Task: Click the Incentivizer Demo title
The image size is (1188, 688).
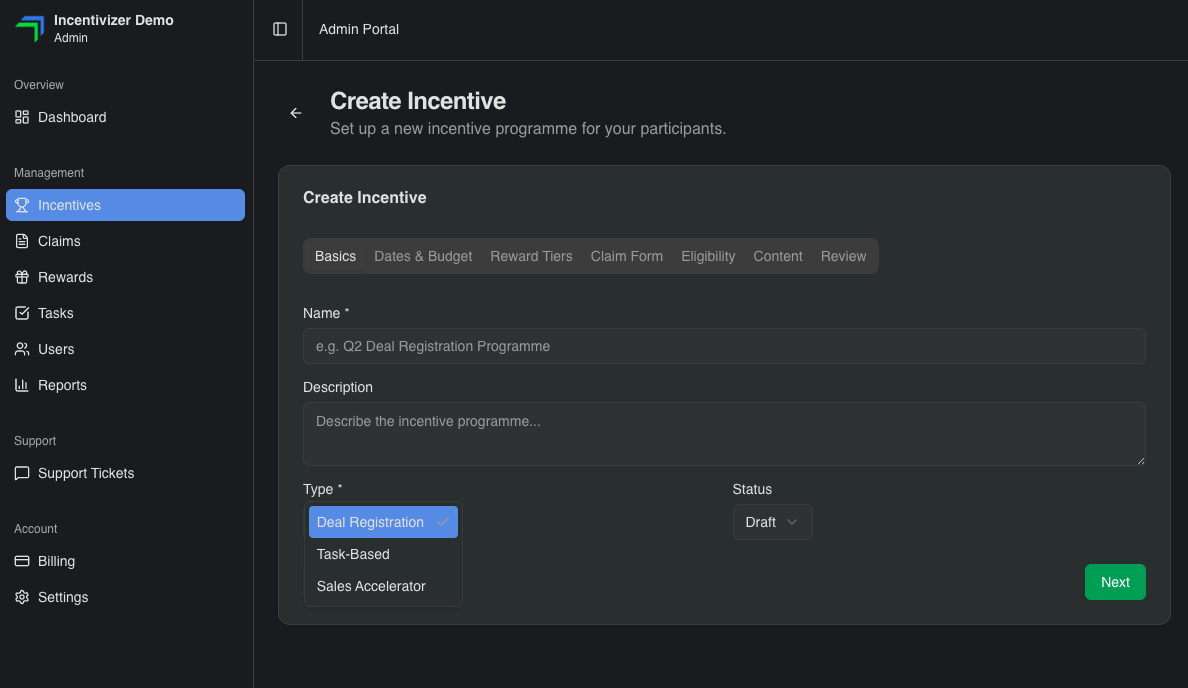Action: tap(114, 20)
